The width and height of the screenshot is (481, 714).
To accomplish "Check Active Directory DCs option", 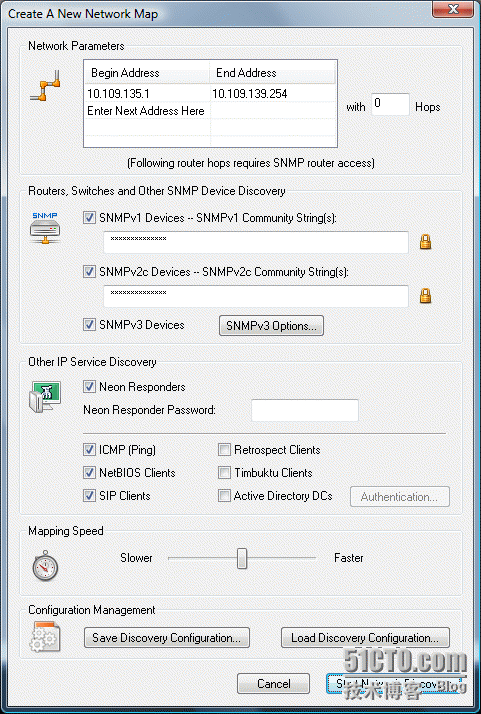I will 224,495.
